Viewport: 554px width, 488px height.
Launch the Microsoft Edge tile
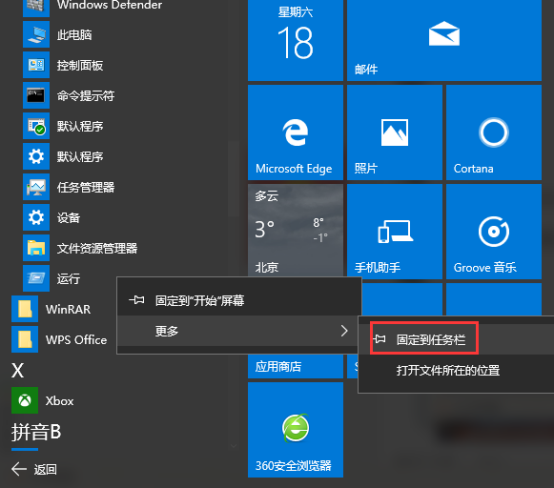click(295, 132)
